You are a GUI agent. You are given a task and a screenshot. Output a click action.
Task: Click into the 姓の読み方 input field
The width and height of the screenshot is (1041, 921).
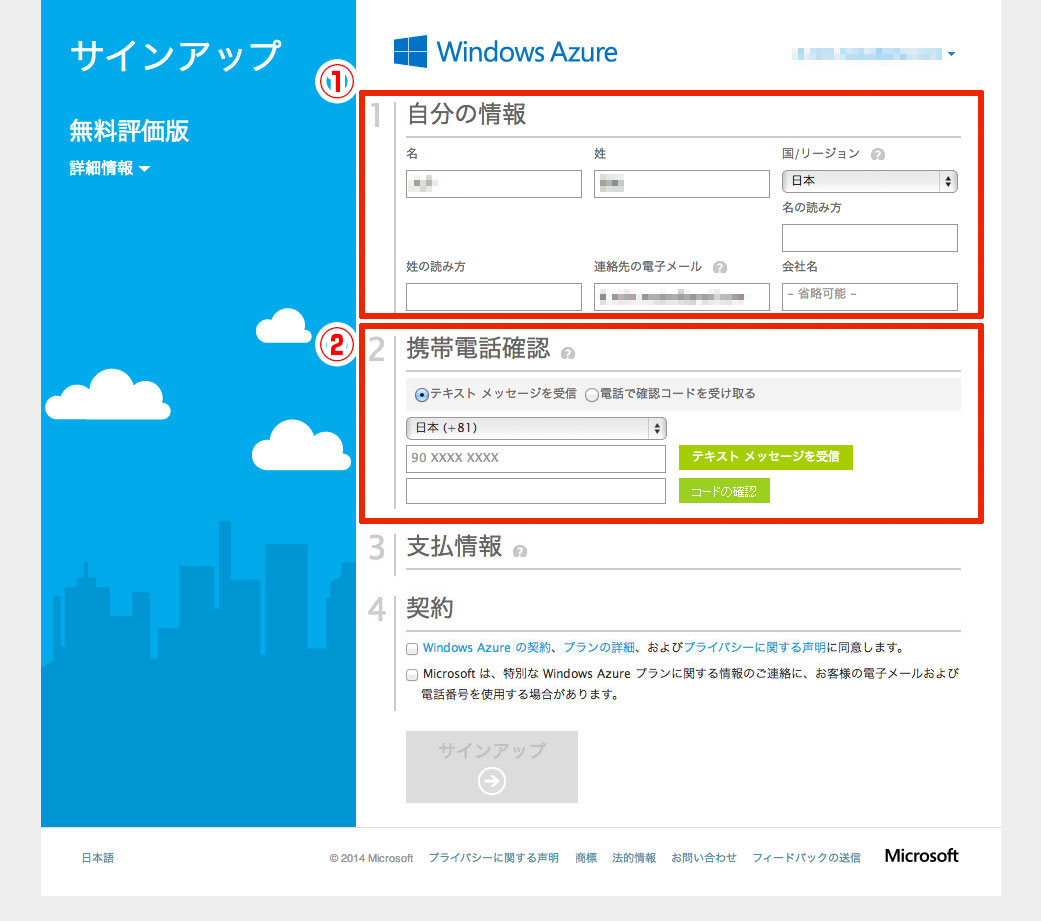(494, 297)
